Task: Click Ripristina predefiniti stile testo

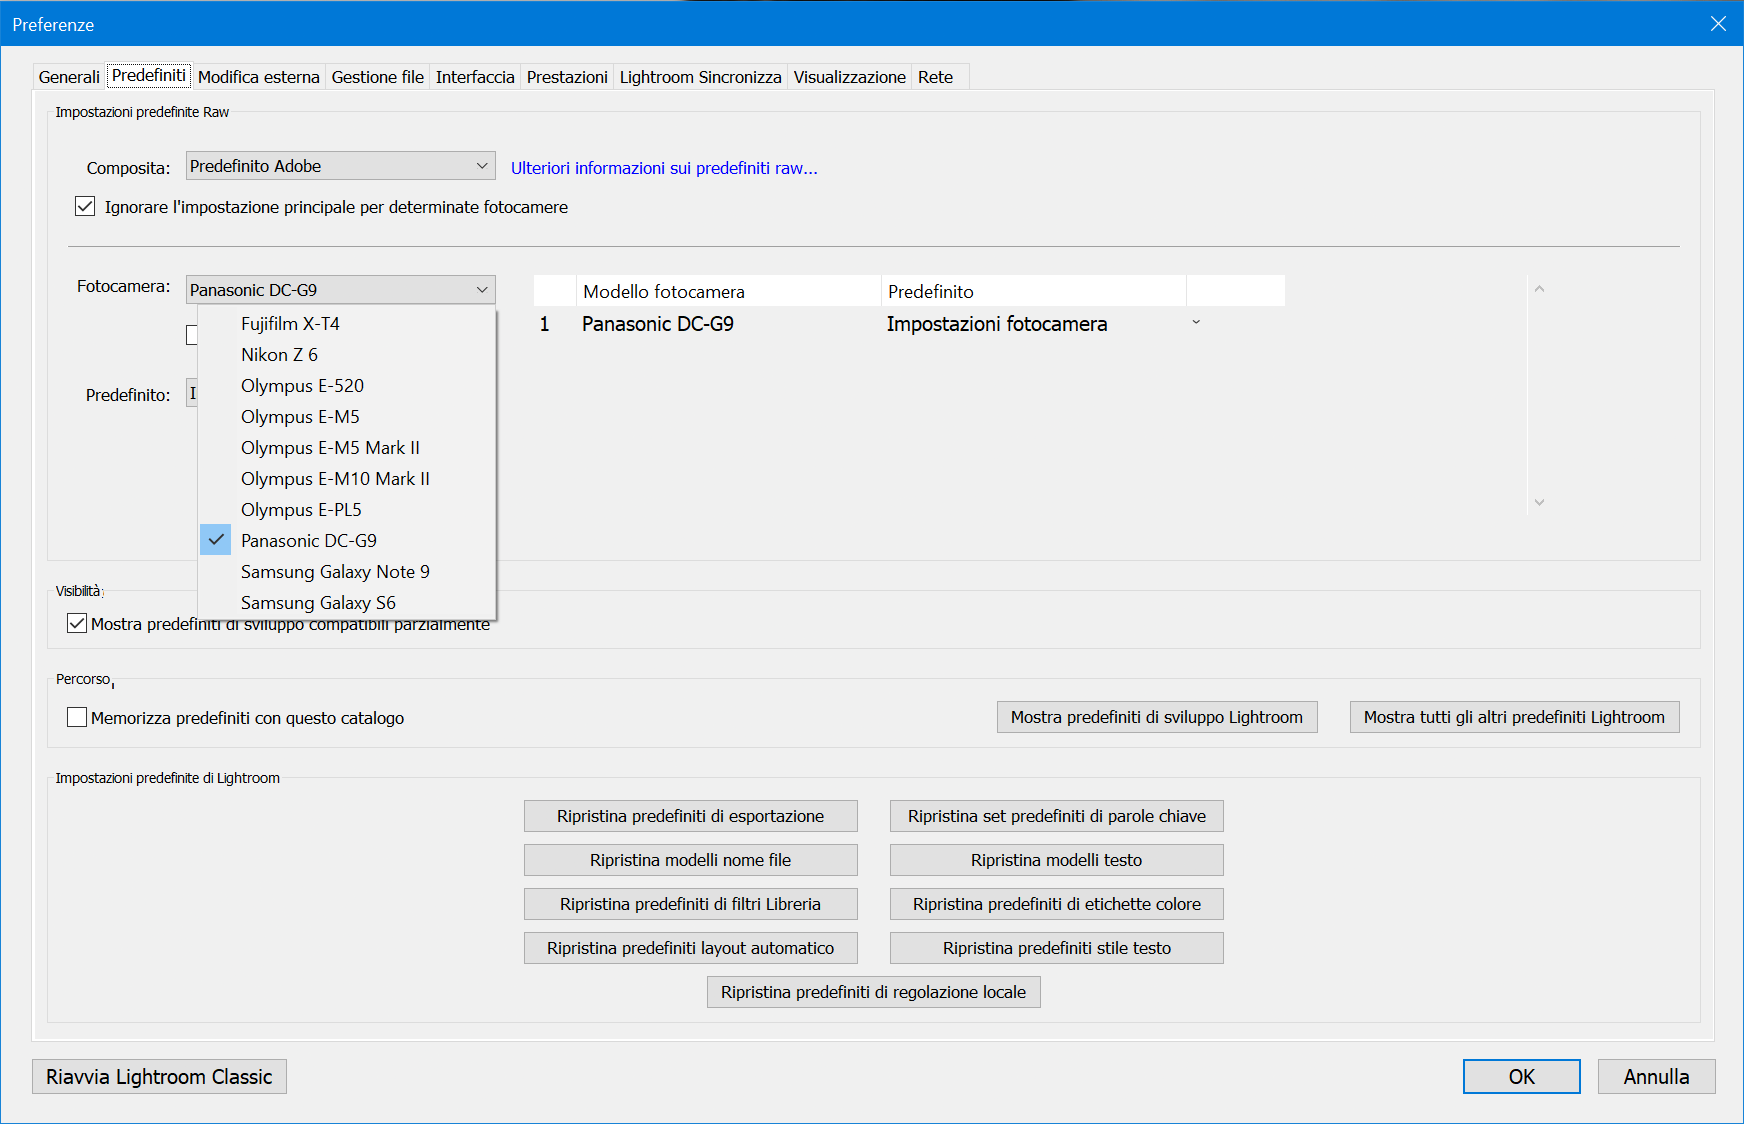Action: tap(1057, 948)
